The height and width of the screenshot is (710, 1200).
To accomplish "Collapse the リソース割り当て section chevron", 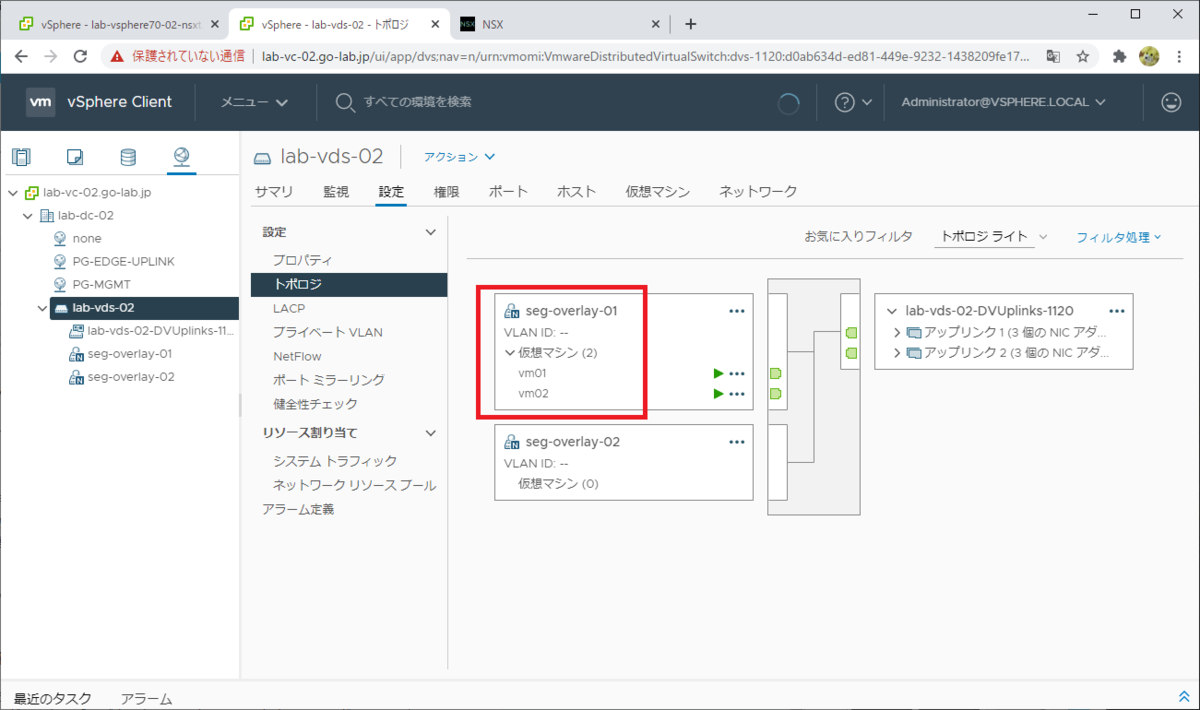I will [x=431, y=433].
